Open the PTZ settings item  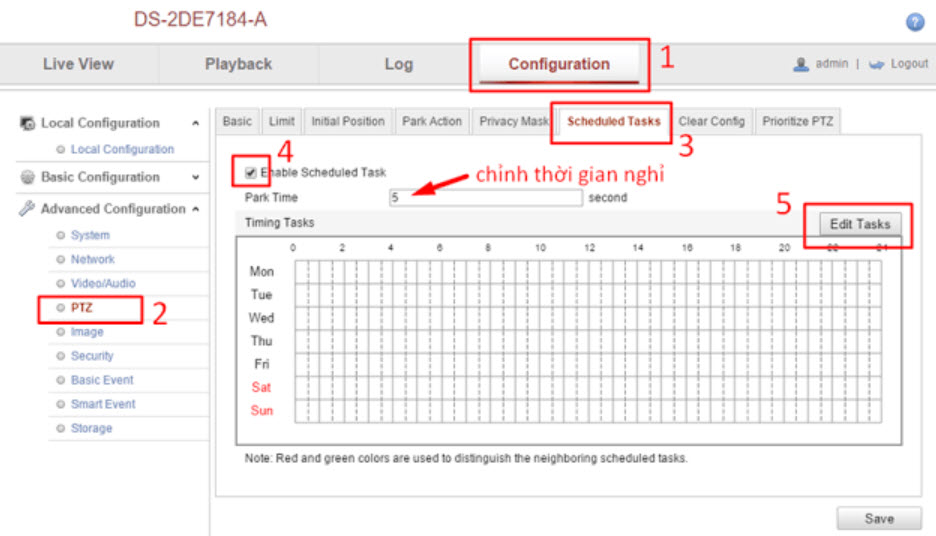pos(81,308)
